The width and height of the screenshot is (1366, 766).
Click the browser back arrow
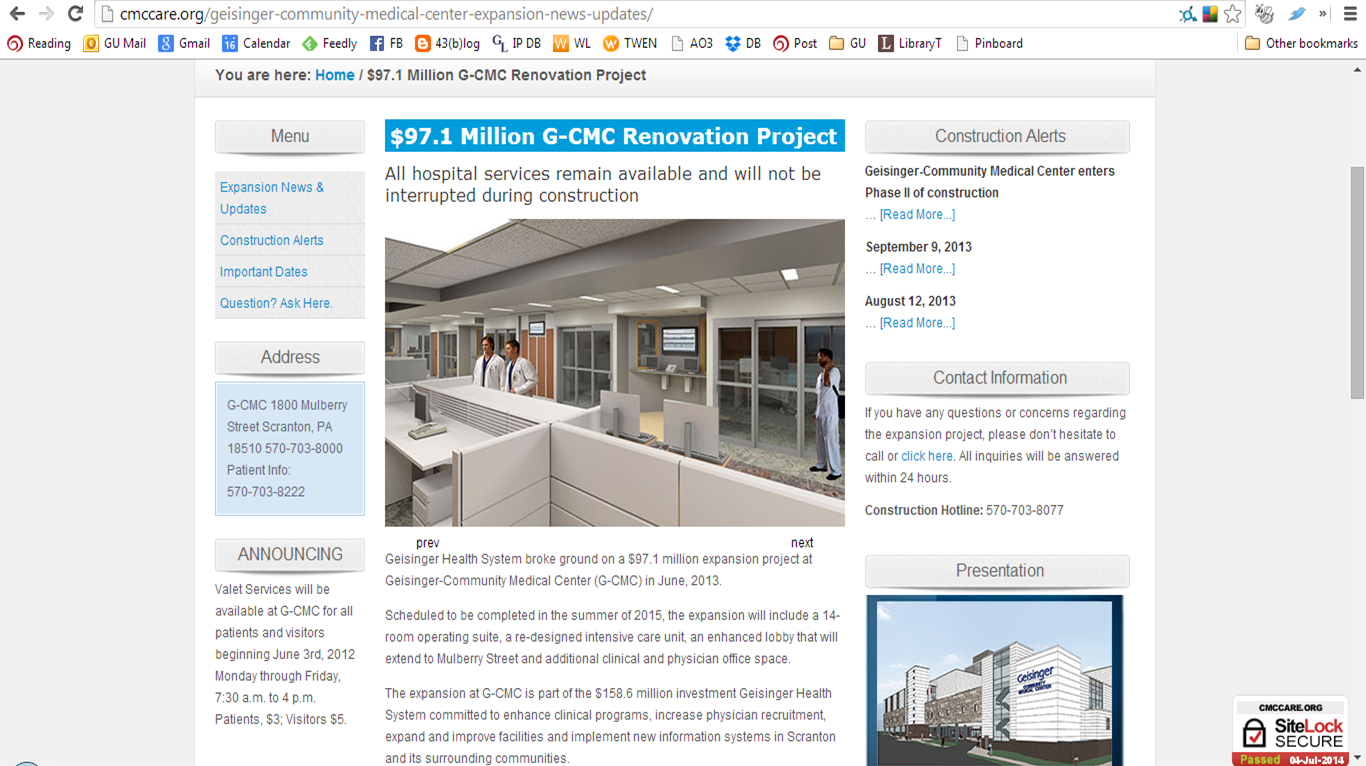click(17, 14)
